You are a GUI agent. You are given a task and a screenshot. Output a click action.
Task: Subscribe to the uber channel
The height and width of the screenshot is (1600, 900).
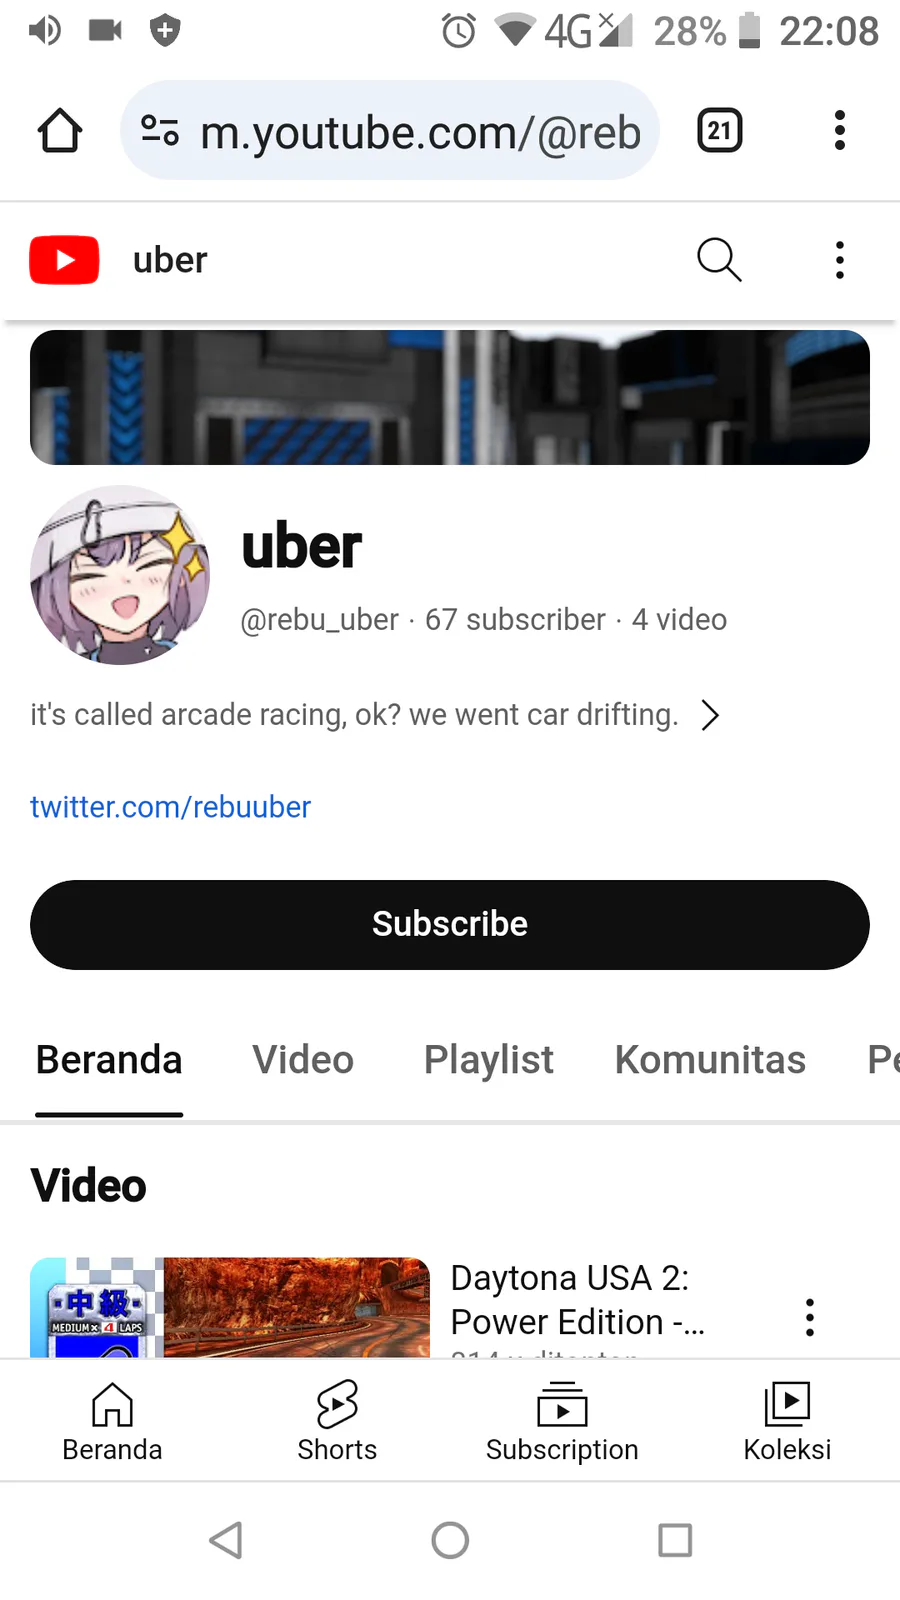450,925
